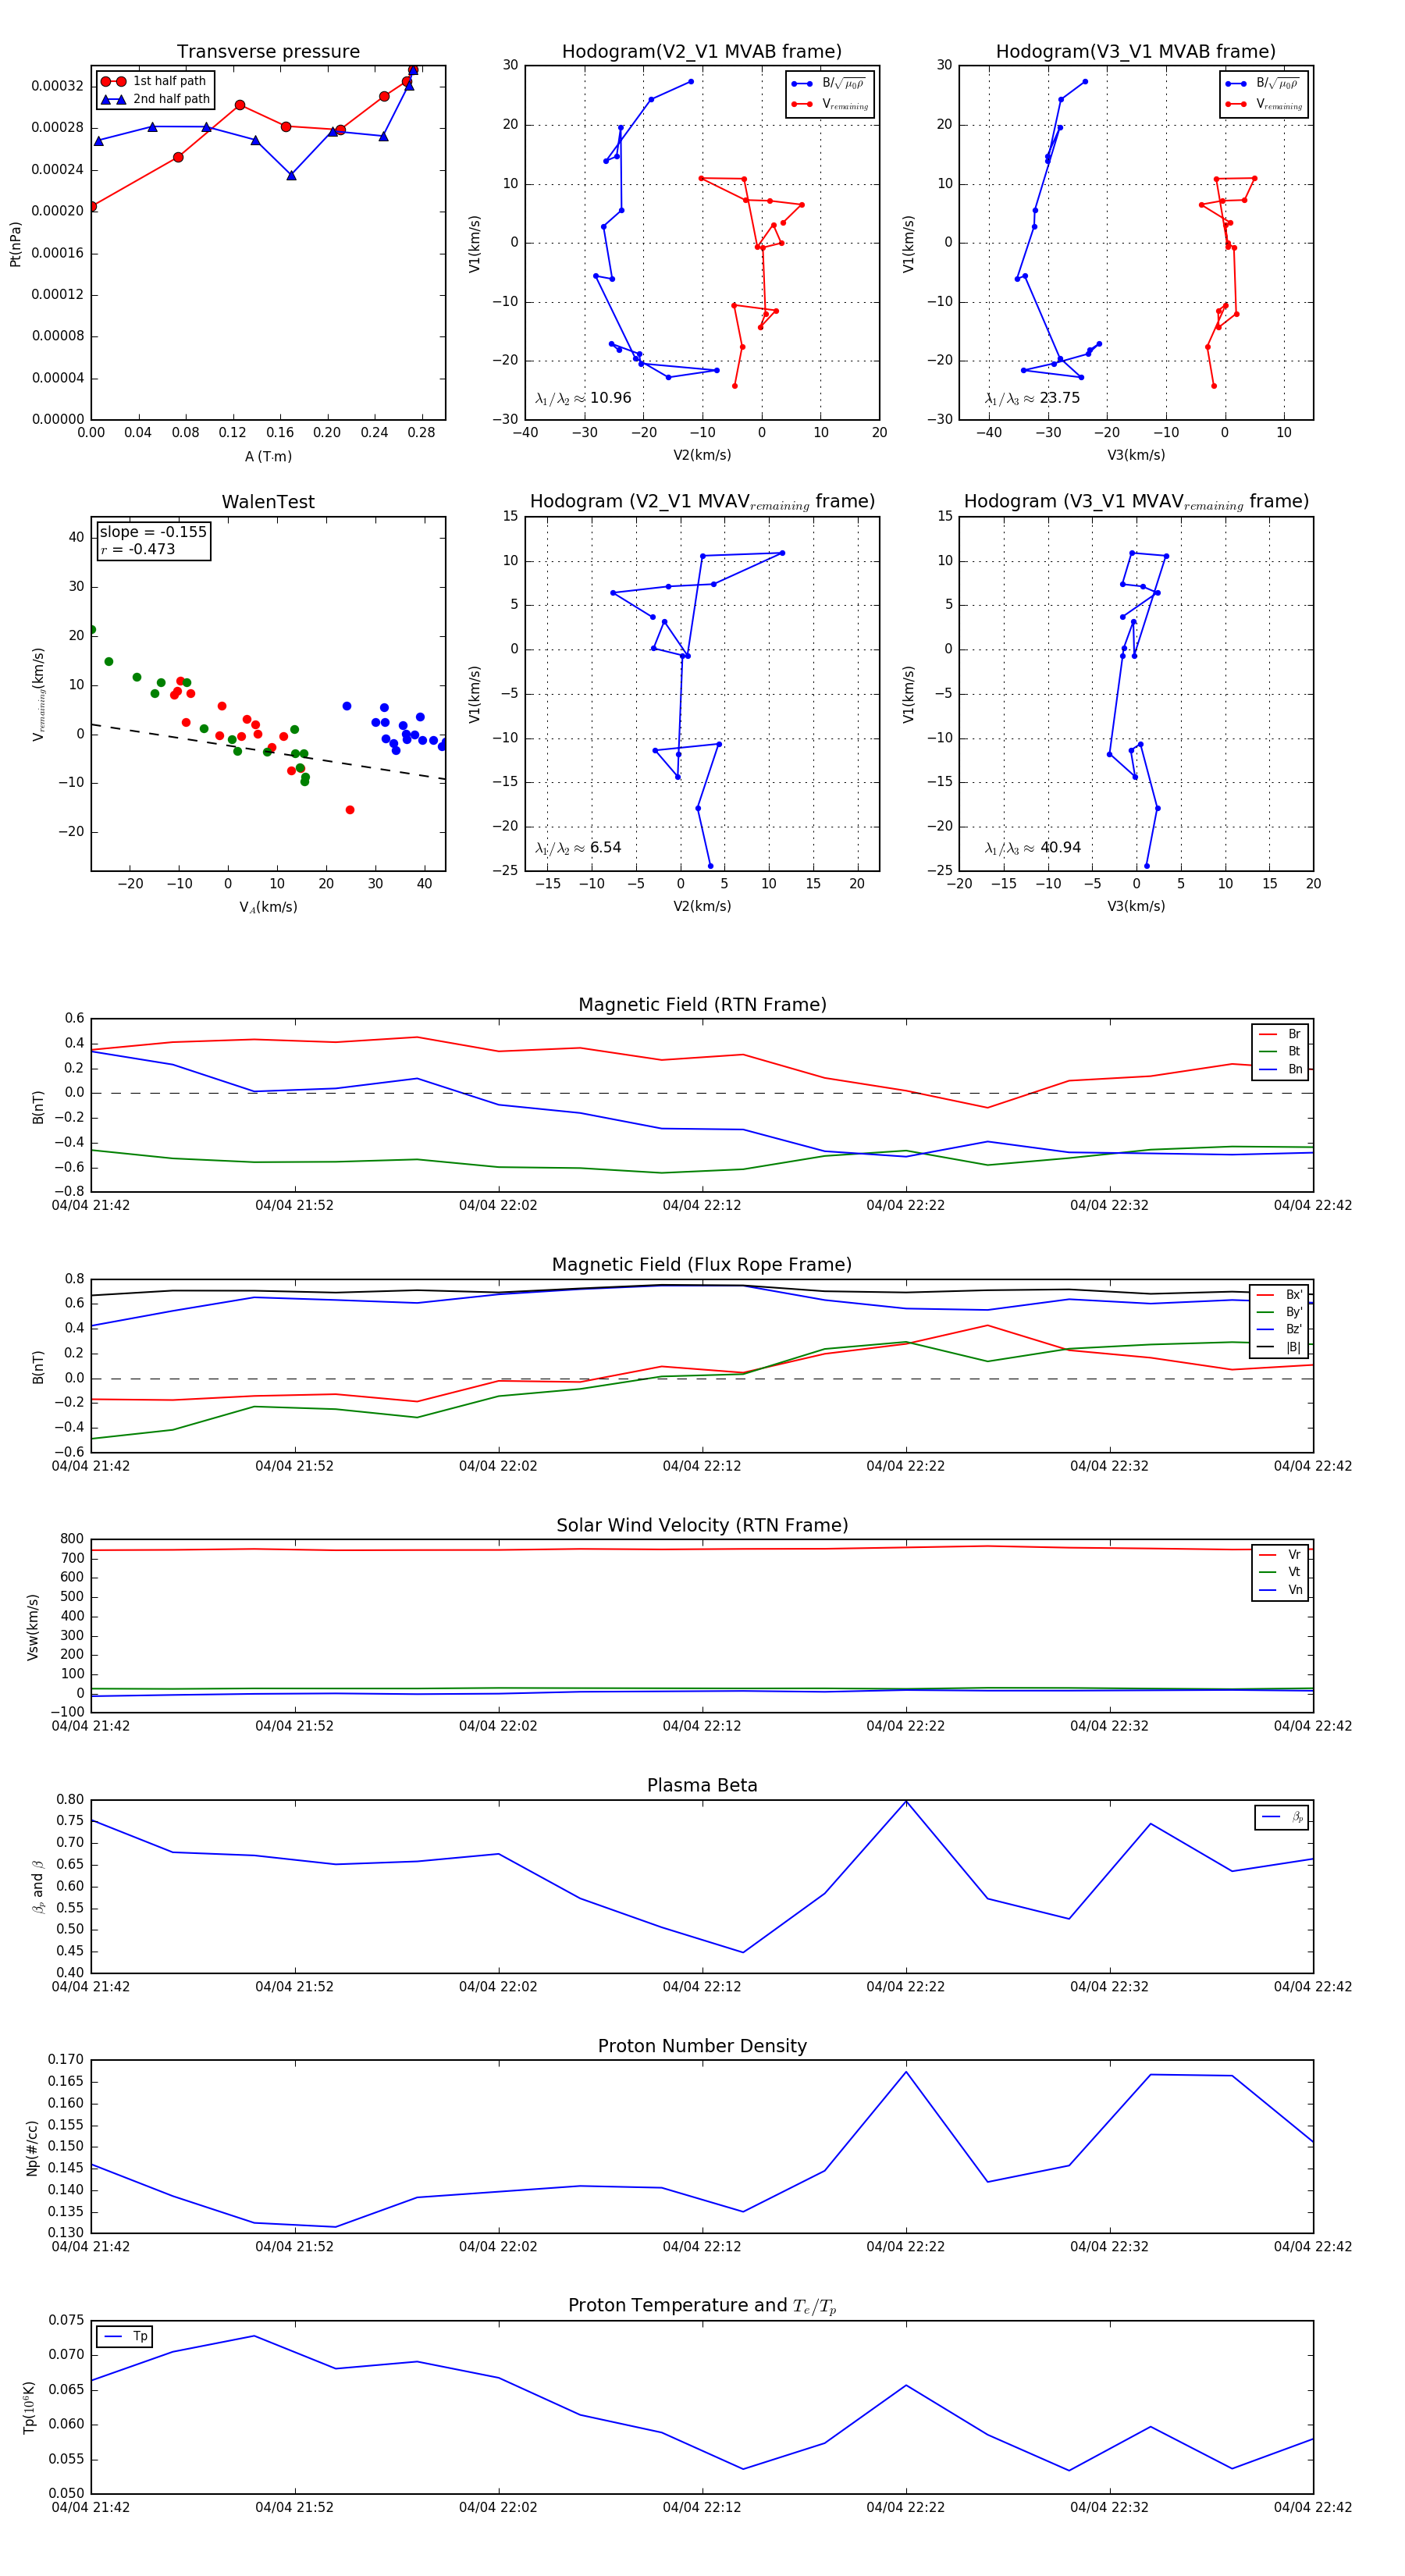This screenshot has height=2576, width=1405.
Task: Select '2nd half path' legend entry
Action: point(155,99)
